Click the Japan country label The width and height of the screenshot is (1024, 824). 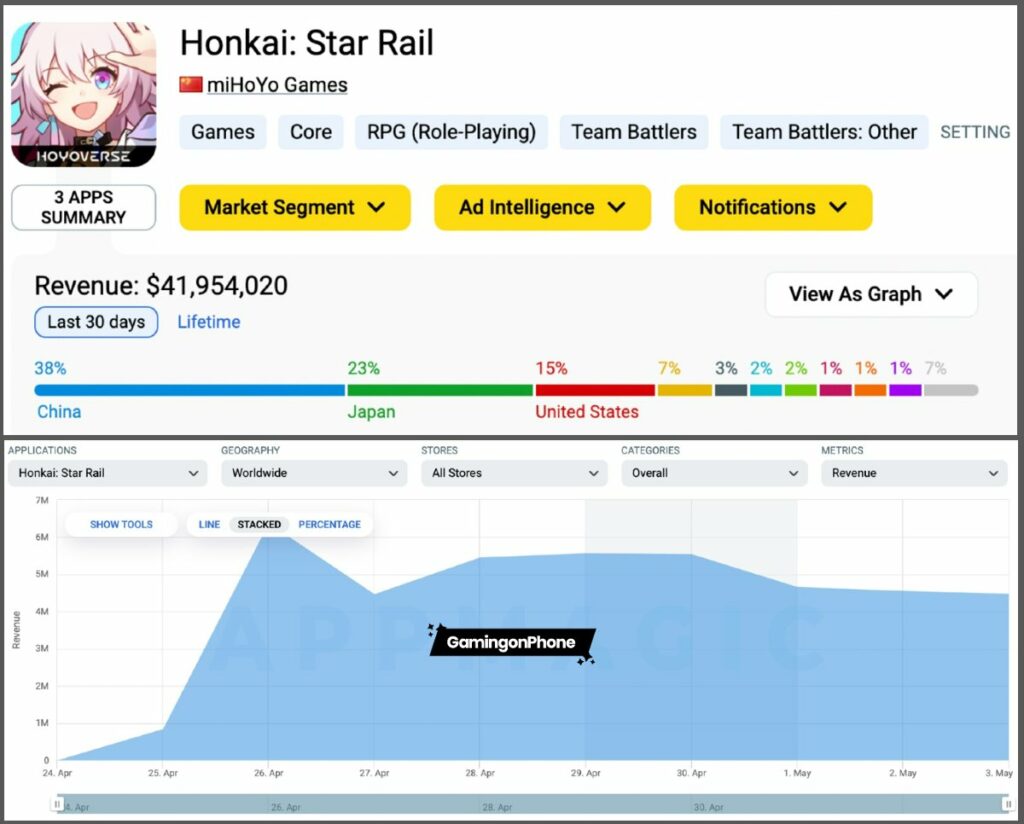[371, 412]
